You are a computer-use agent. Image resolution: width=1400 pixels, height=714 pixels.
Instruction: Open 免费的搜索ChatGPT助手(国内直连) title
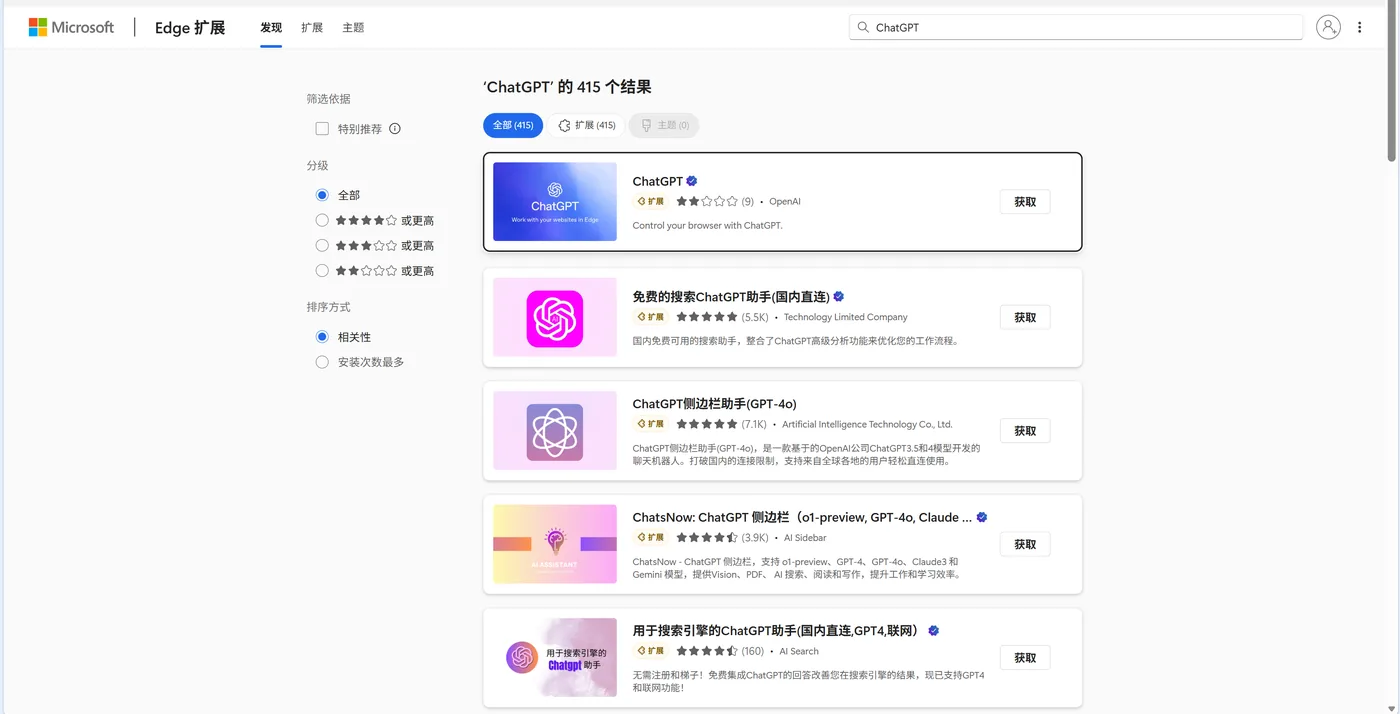pos(731,296)
